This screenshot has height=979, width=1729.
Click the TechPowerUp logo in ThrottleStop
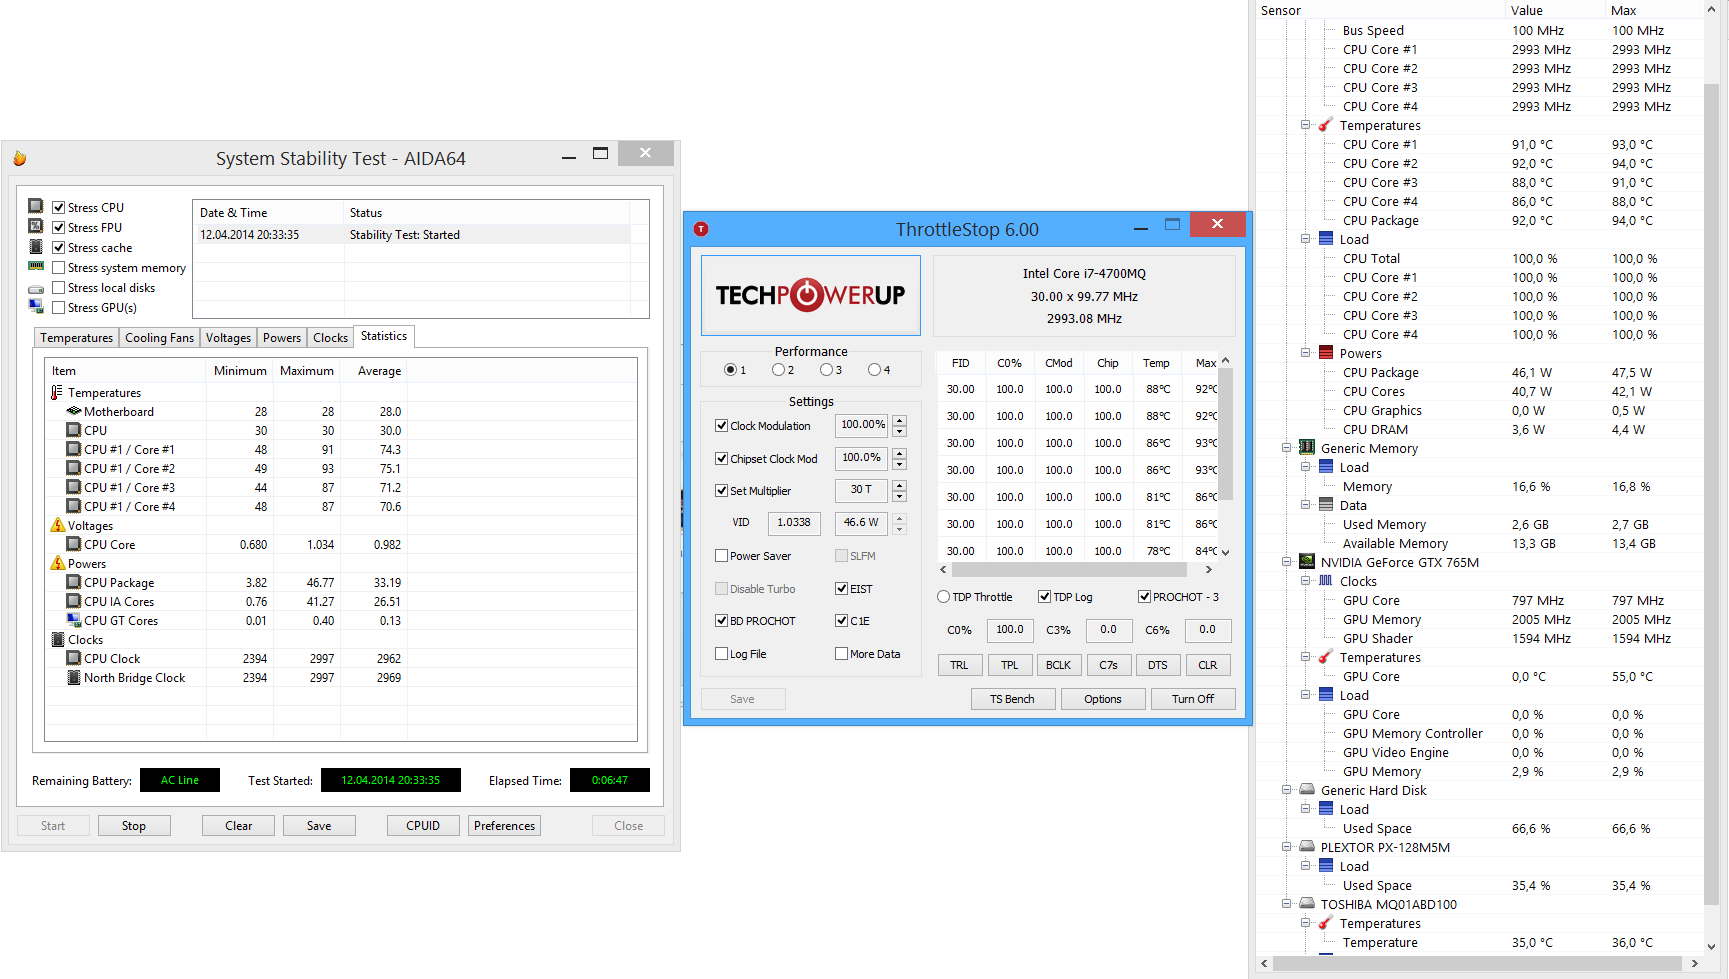(810, 295)
